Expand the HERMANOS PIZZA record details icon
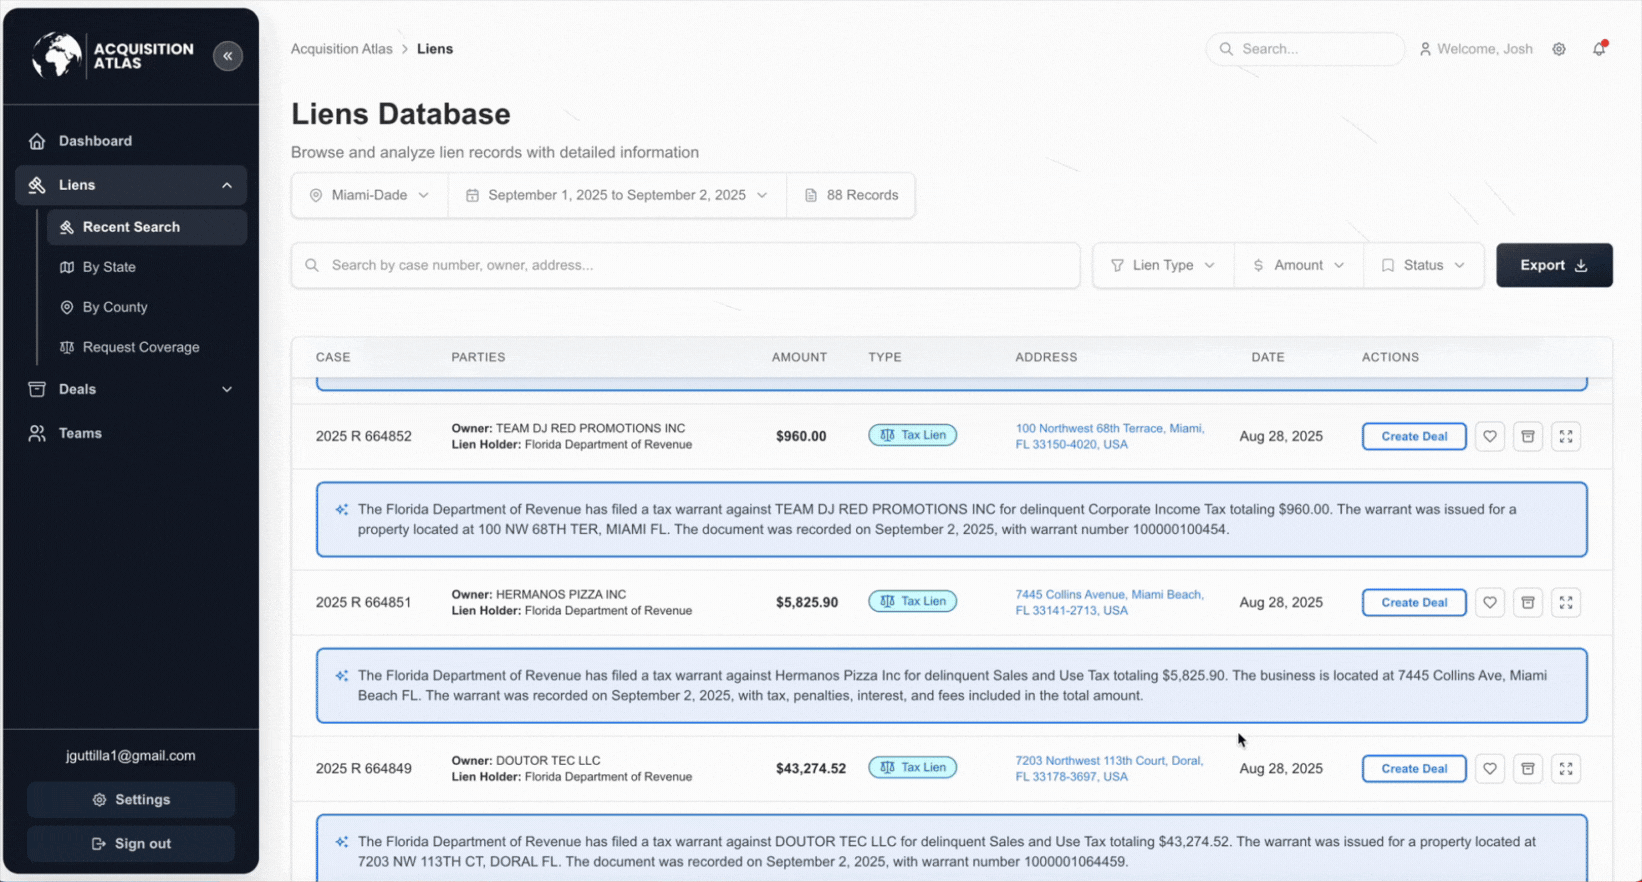The height and width of the screenshot is (882, 1642). coord(1565,602)
